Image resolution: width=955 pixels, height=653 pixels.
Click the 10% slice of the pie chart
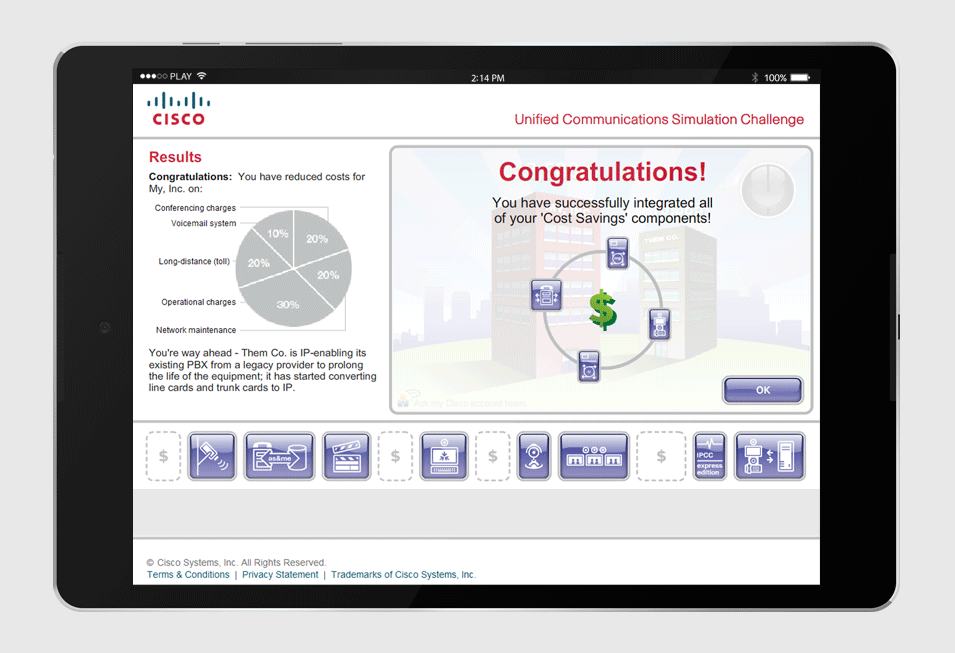277,234
